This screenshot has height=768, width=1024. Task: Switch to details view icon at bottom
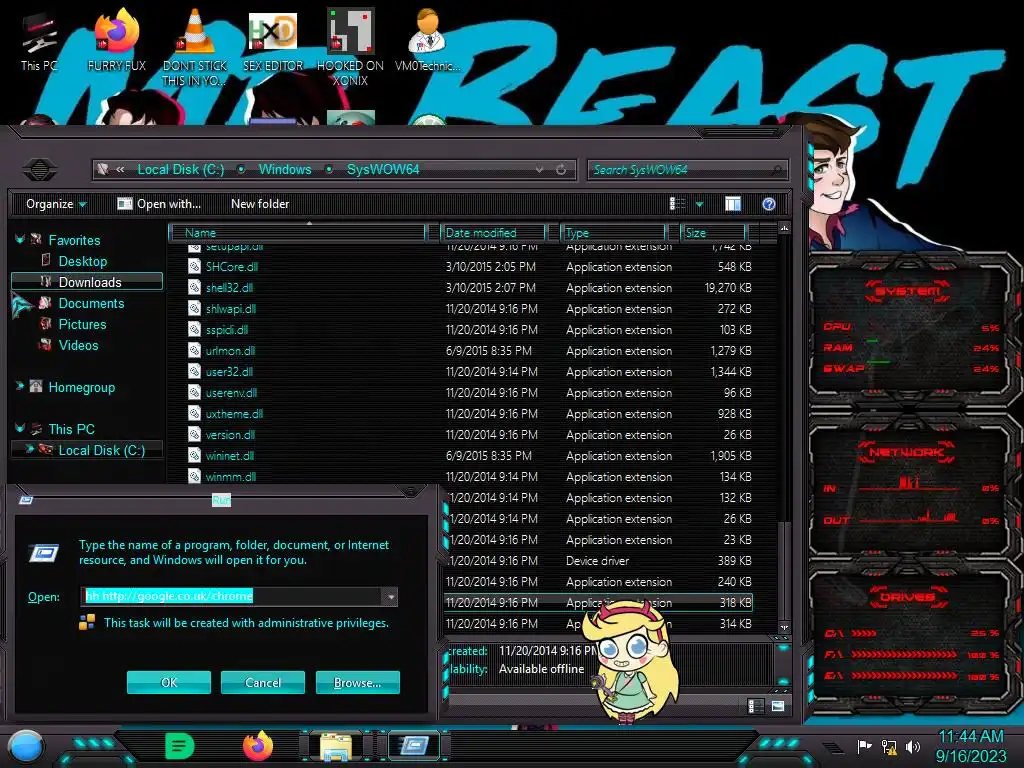point(755,706)
